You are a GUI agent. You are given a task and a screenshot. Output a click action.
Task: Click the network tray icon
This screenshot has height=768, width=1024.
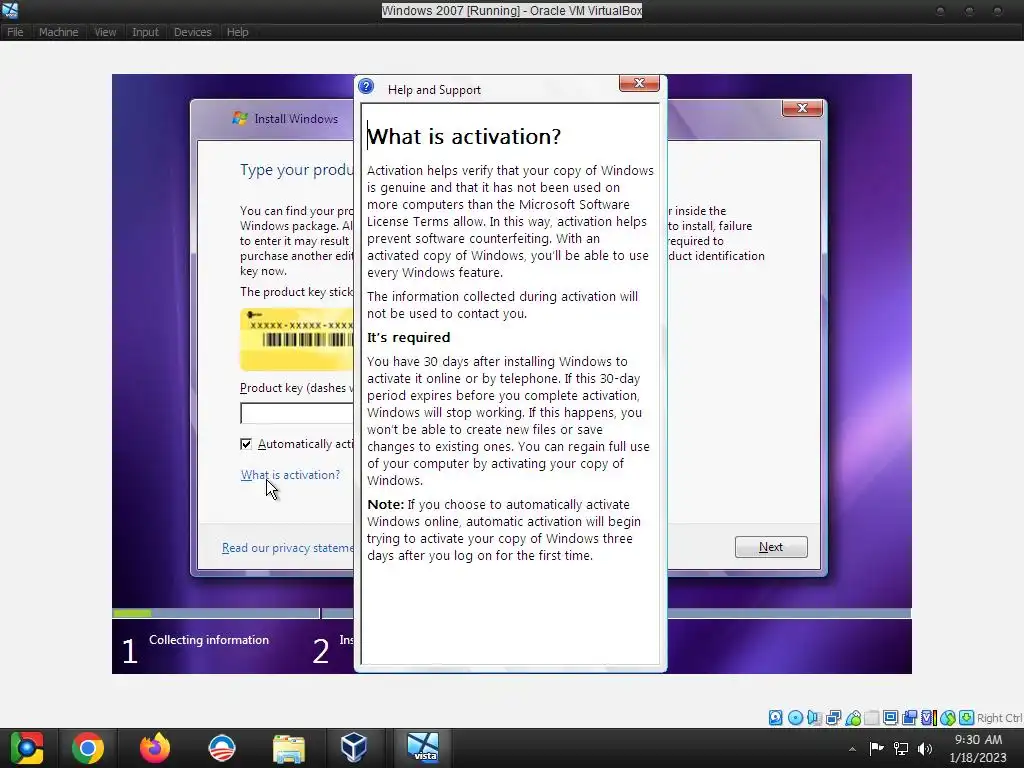click(x=901, y=748)
